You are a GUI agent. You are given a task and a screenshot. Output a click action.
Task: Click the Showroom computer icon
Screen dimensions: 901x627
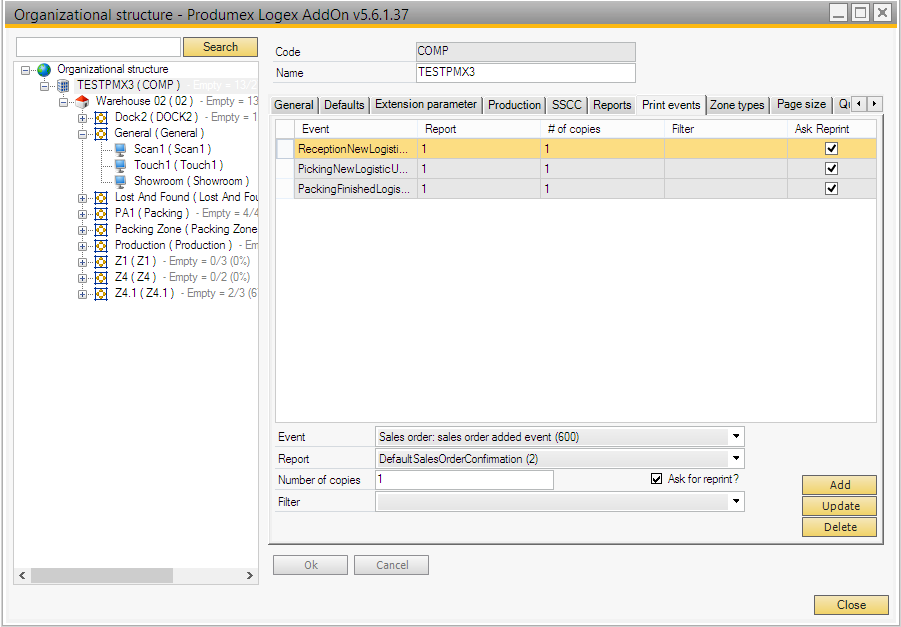tap(120, 182)
